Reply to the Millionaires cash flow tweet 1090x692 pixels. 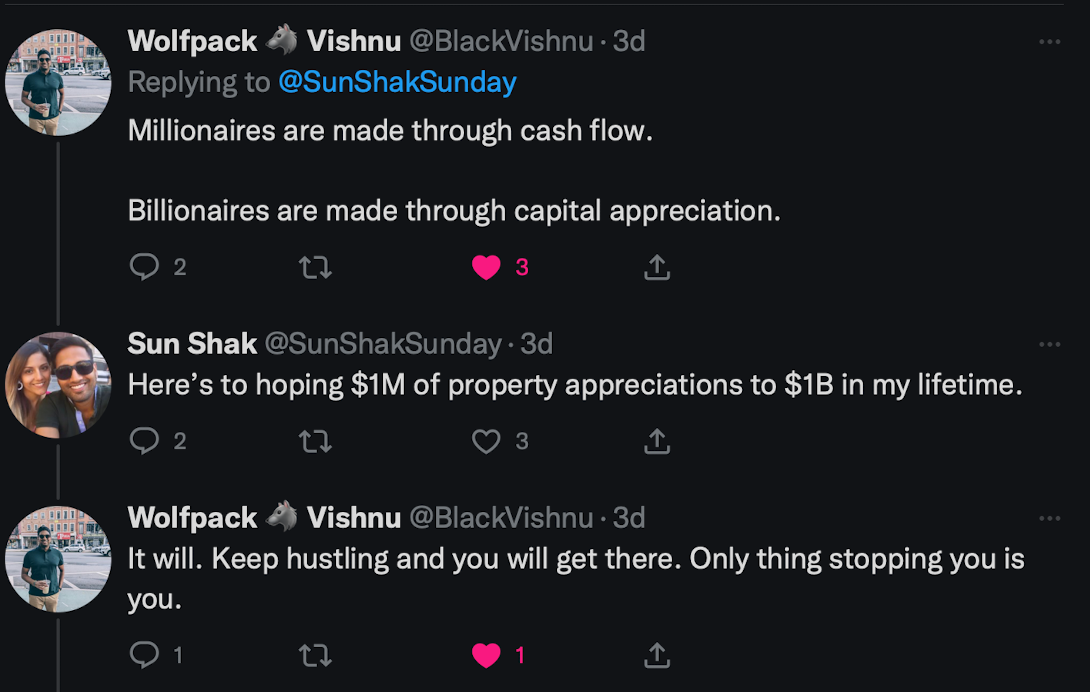tap(145, 266)
